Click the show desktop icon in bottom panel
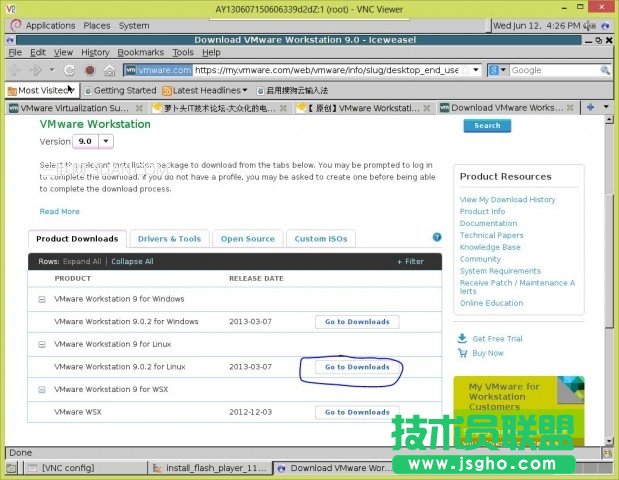This screenshot has height=480, width=619. (11, 468)
